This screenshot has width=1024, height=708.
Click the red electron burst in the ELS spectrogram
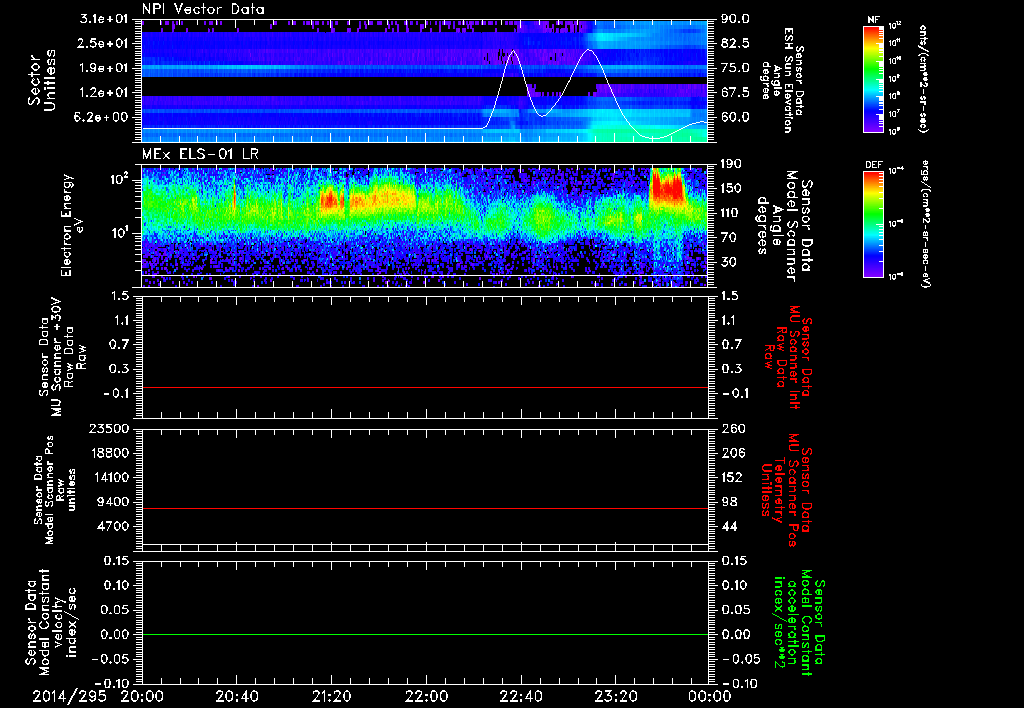tap(666, 187)
